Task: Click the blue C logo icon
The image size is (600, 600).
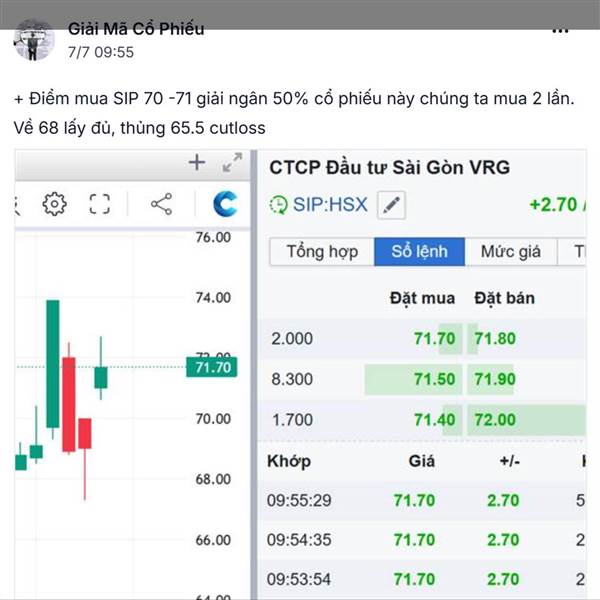Action: click(x=225, y=204)
